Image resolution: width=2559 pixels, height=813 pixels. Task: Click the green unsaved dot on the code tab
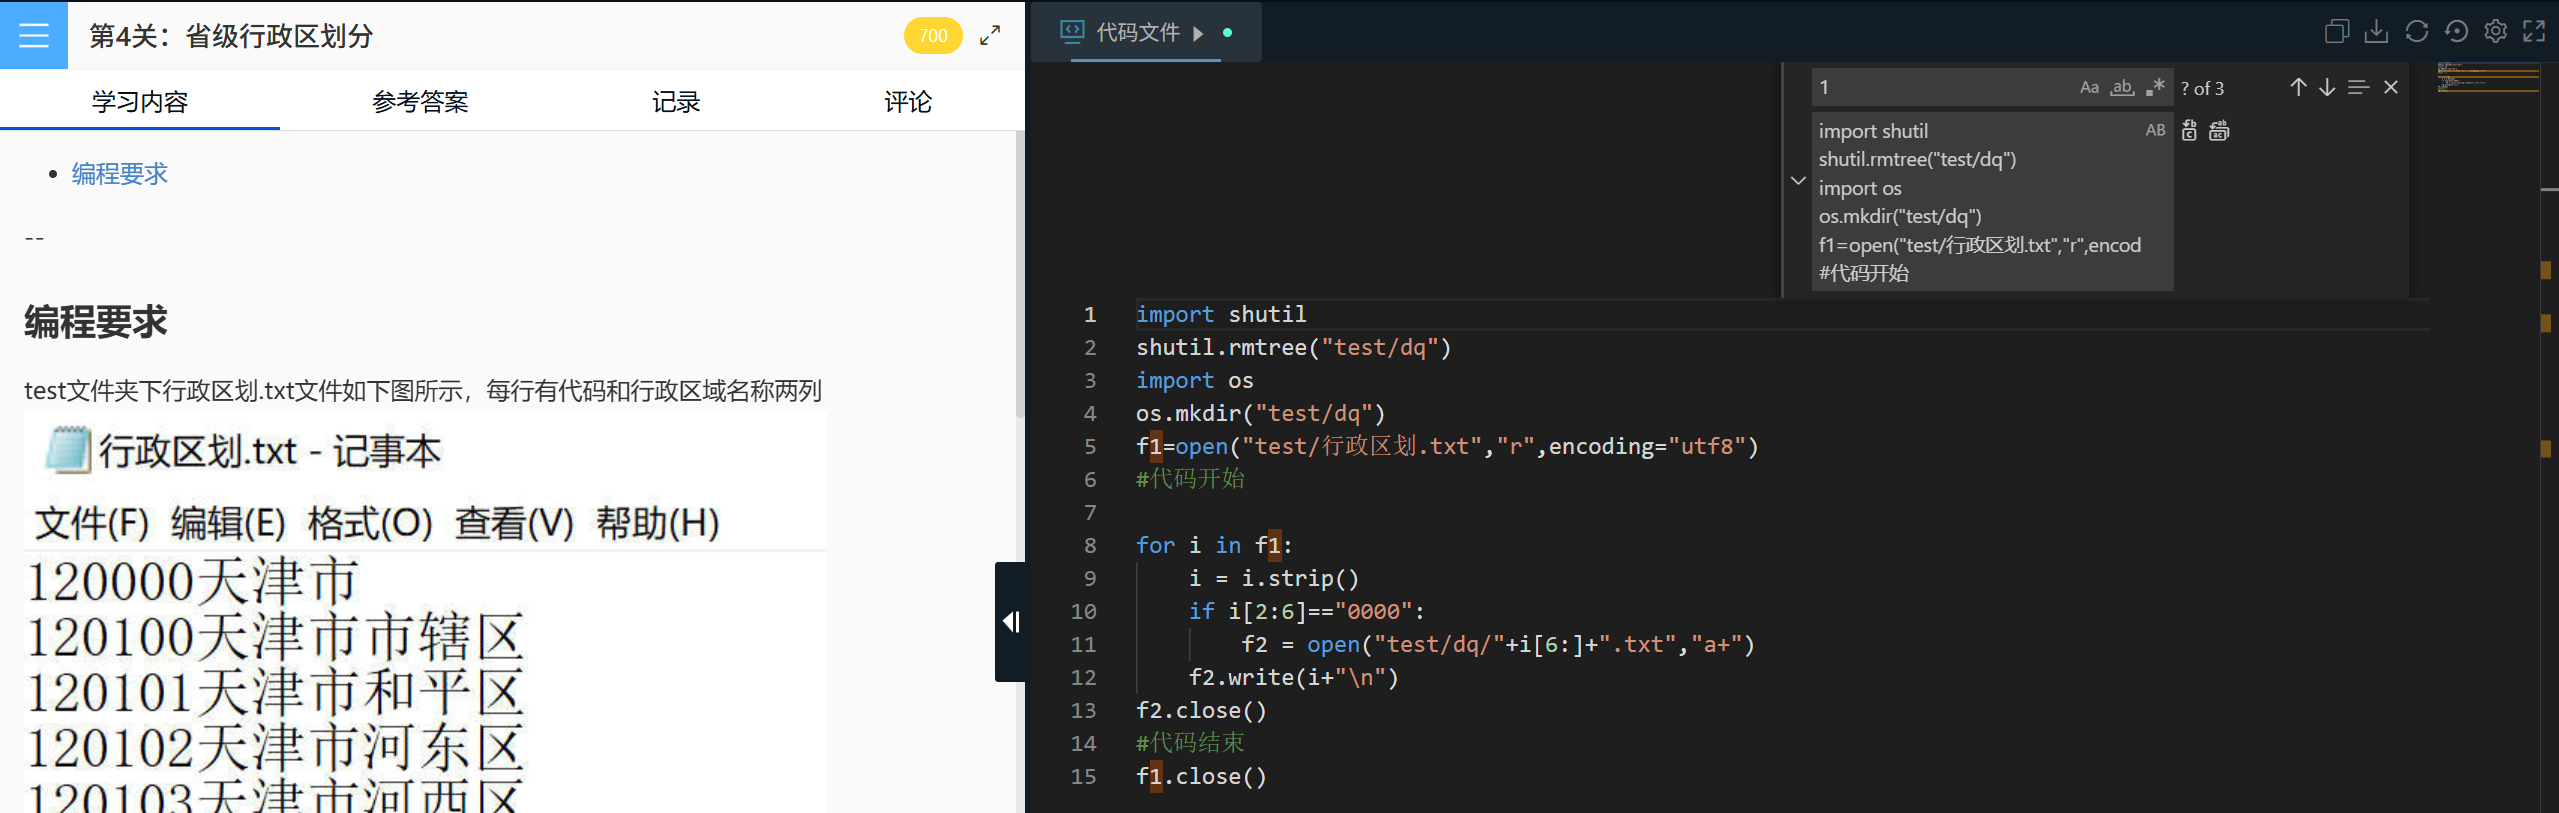pos(1227,33)
